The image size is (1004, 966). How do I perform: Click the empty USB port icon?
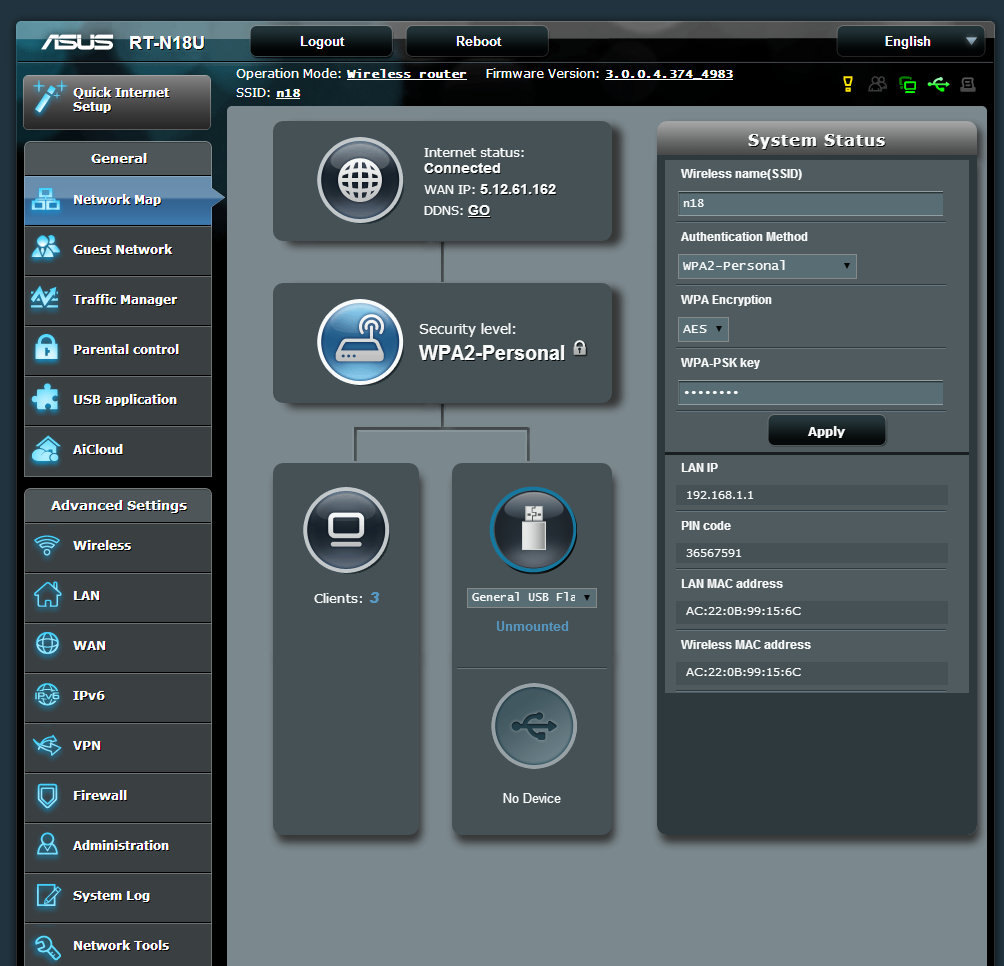(x=533, y=727)
